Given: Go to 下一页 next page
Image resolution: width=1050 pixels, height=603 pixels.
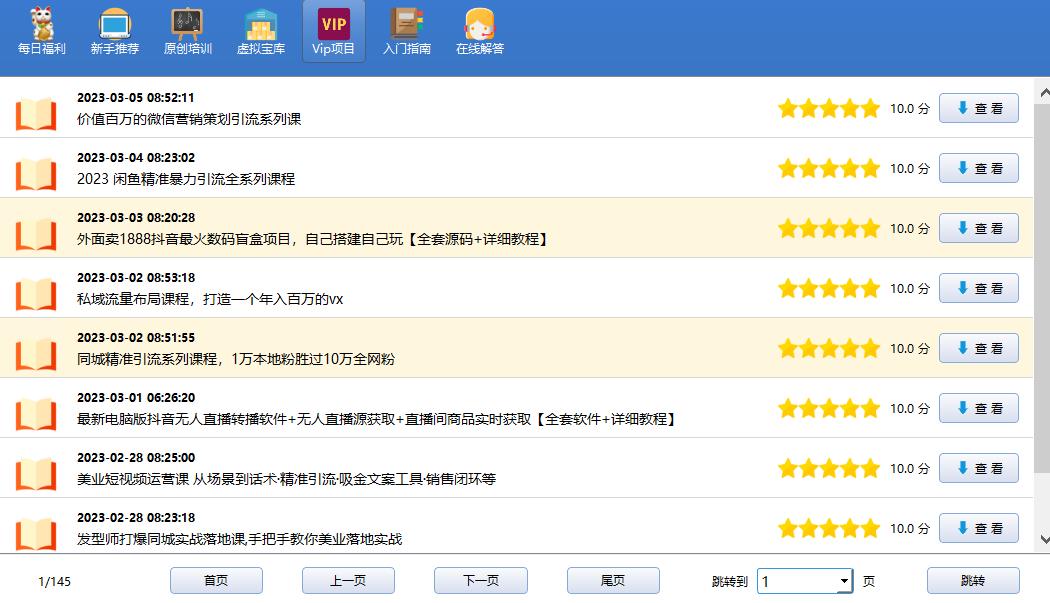Looking at the screenshot, I should [480, 581].
